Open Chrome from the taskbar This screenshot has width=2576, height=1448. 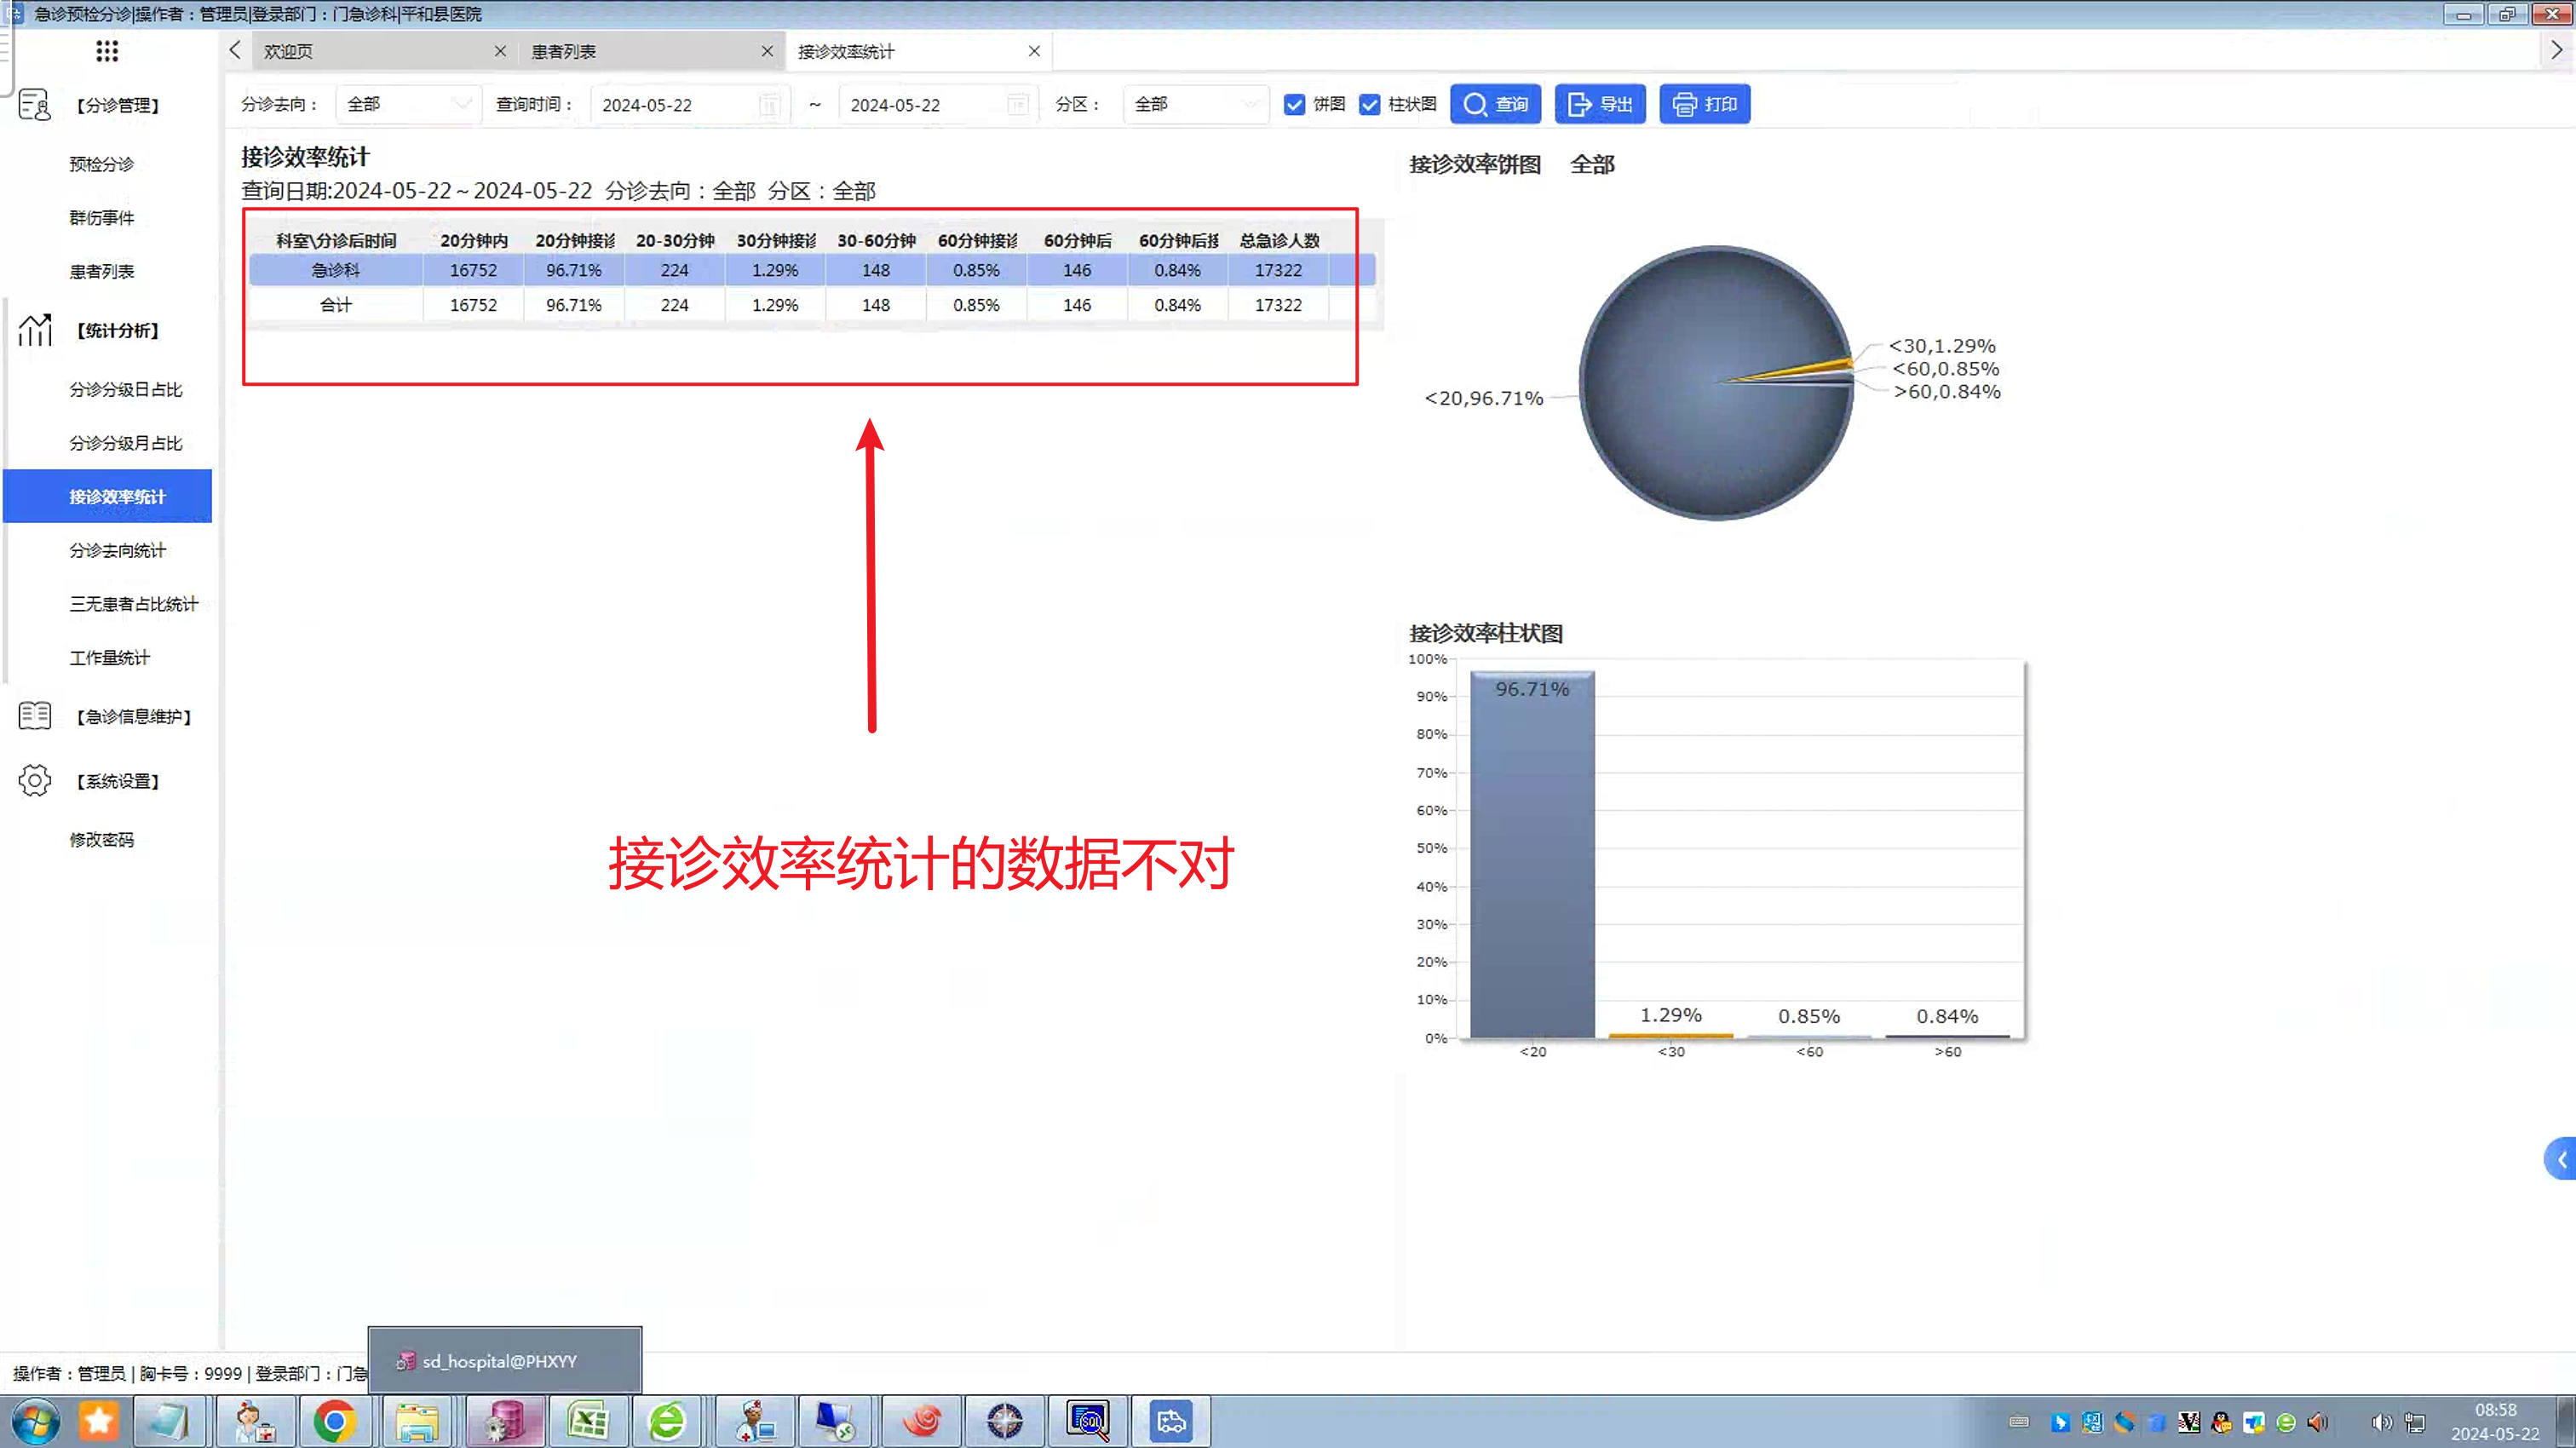335,1421
